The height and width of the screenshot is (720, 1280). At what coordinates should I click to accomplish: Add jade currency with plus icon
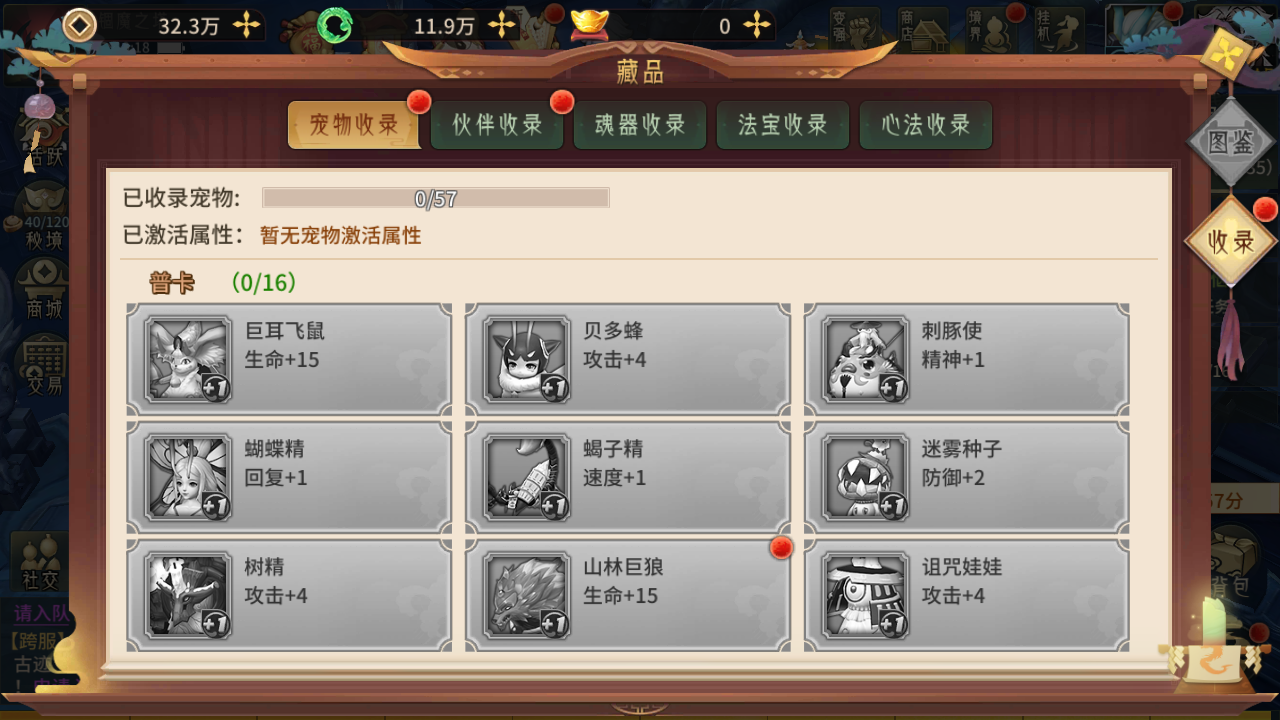(x=502, y=26)
